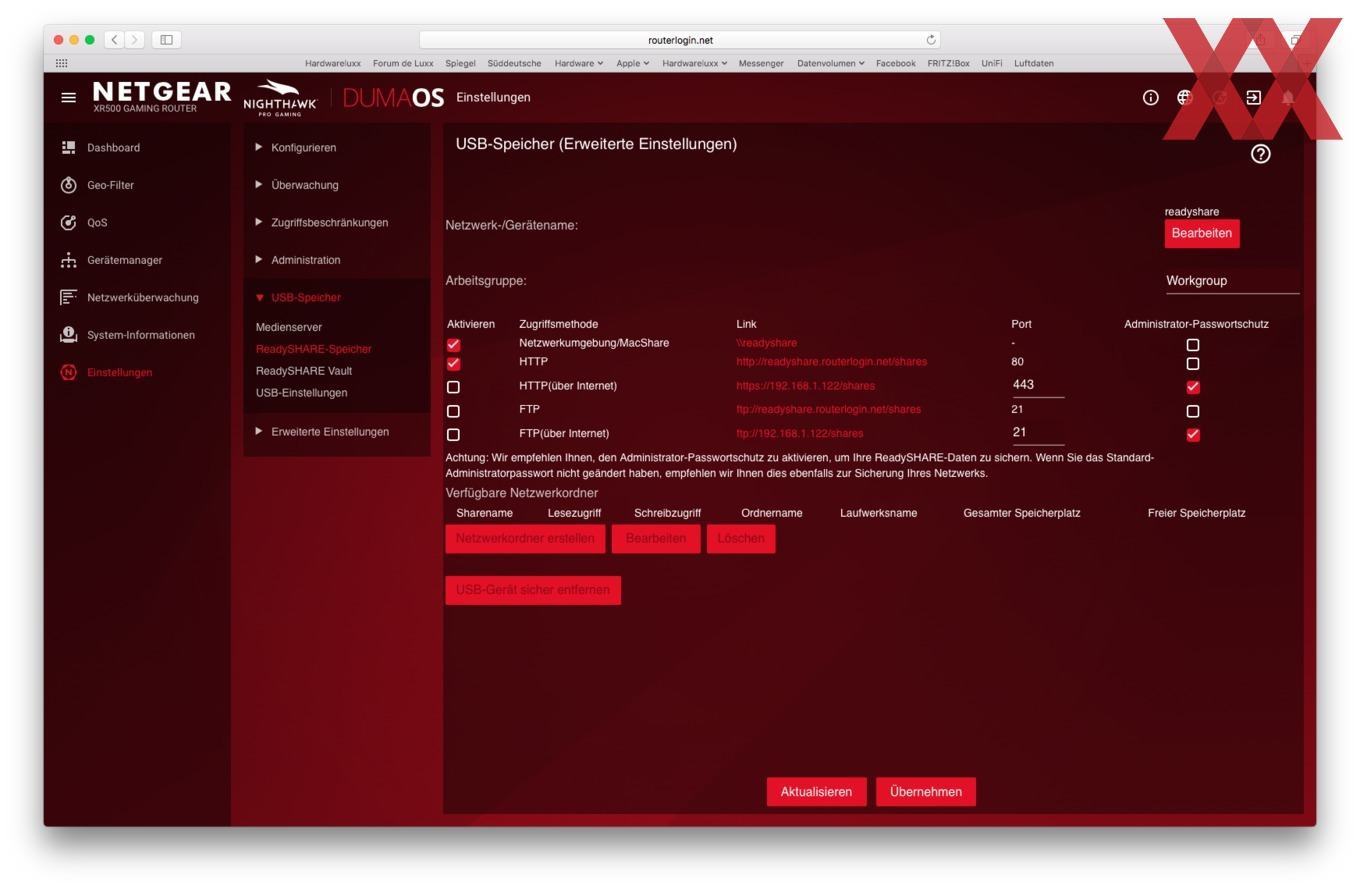Click the HTTP(über Internet) port 443 field
Viewport: 1360px width, 889px height.
click(1038, 385)
